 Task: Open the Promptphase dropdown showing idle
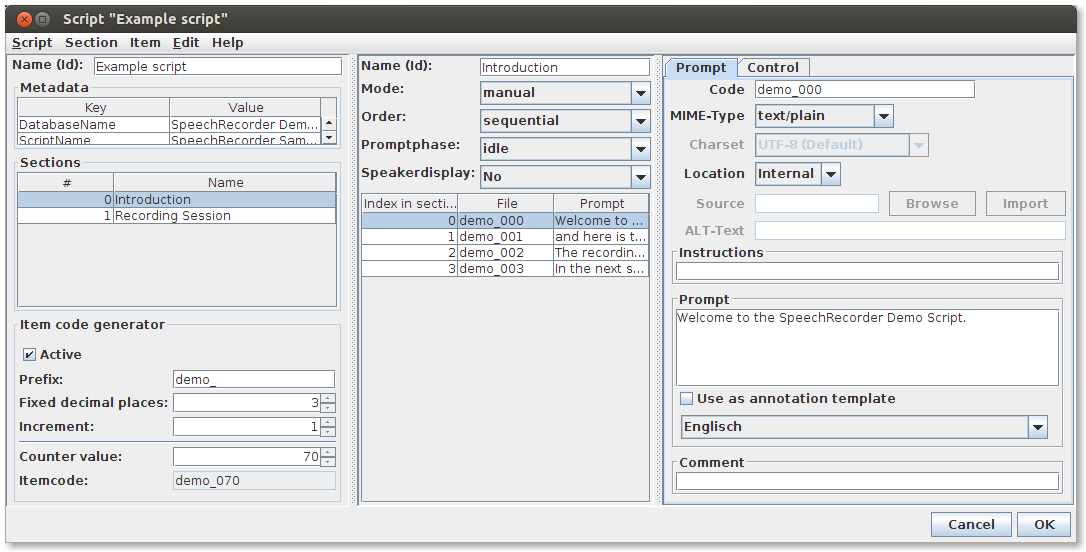[640, 149]
